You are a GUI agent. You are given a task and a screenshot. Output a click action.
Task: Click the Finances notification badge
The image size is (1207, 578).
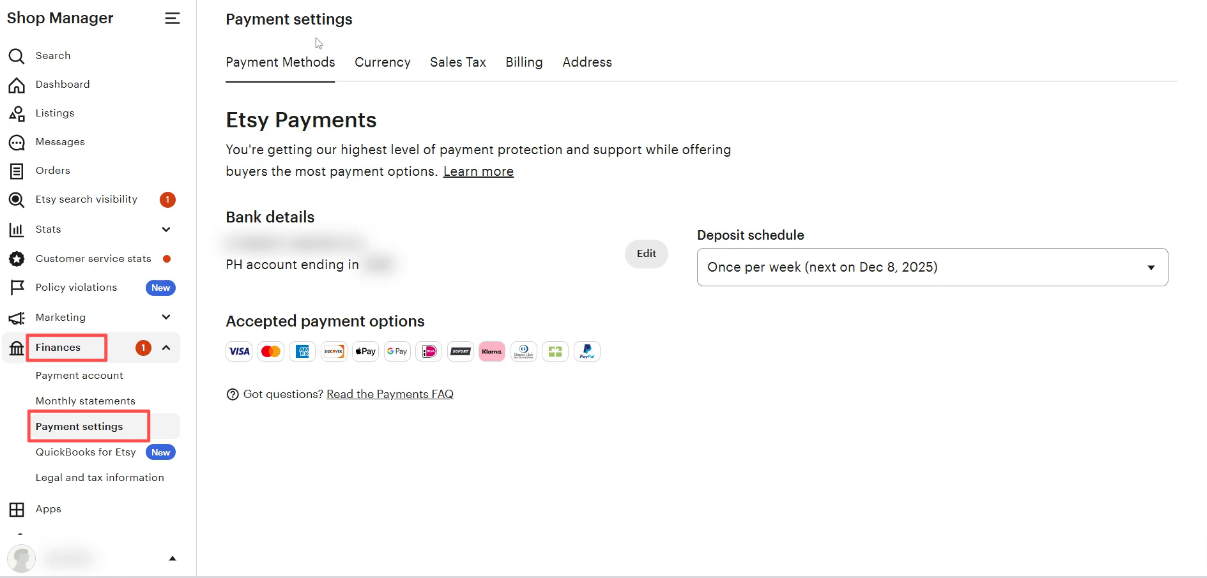143,348
